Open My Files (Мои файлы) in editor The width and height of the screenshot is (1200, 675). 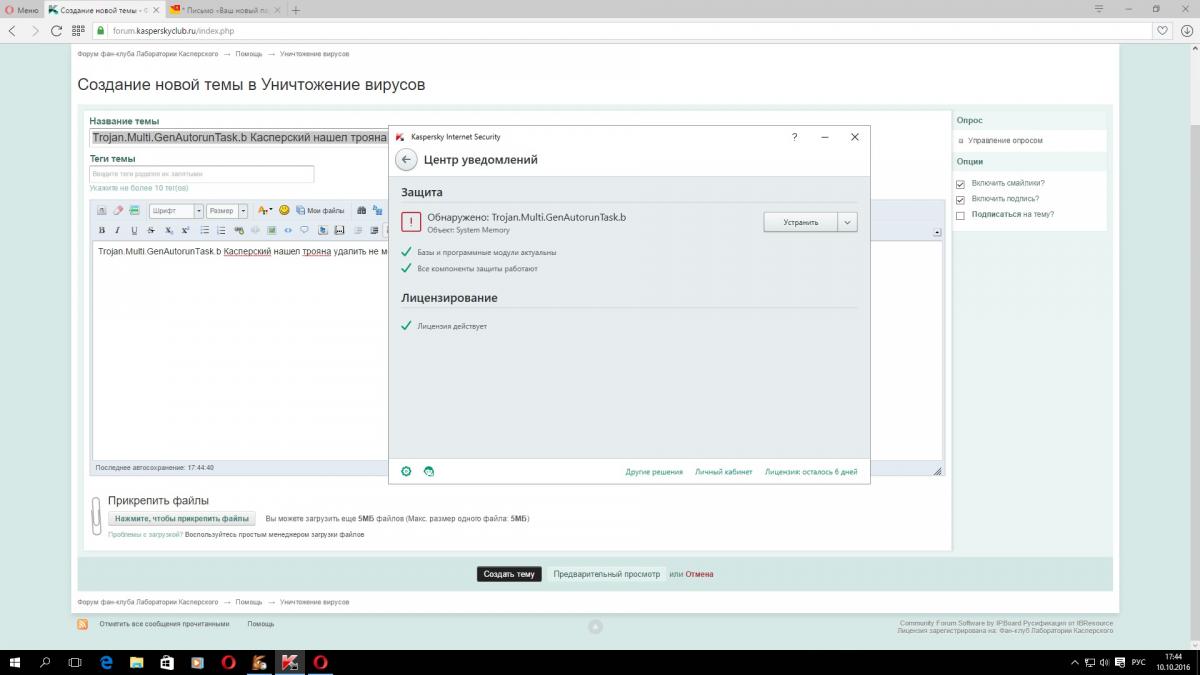click(321, 210)
